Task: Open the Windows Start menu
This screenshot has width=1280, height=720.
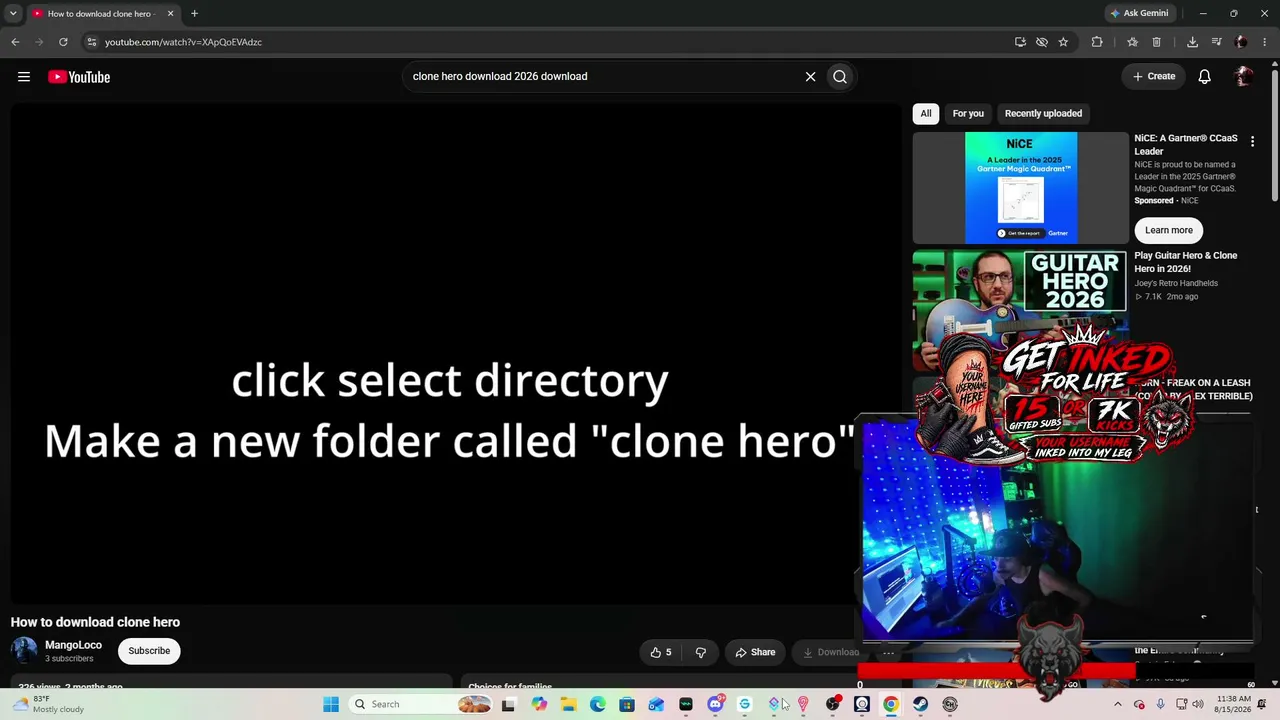Action: click(331, 704)
